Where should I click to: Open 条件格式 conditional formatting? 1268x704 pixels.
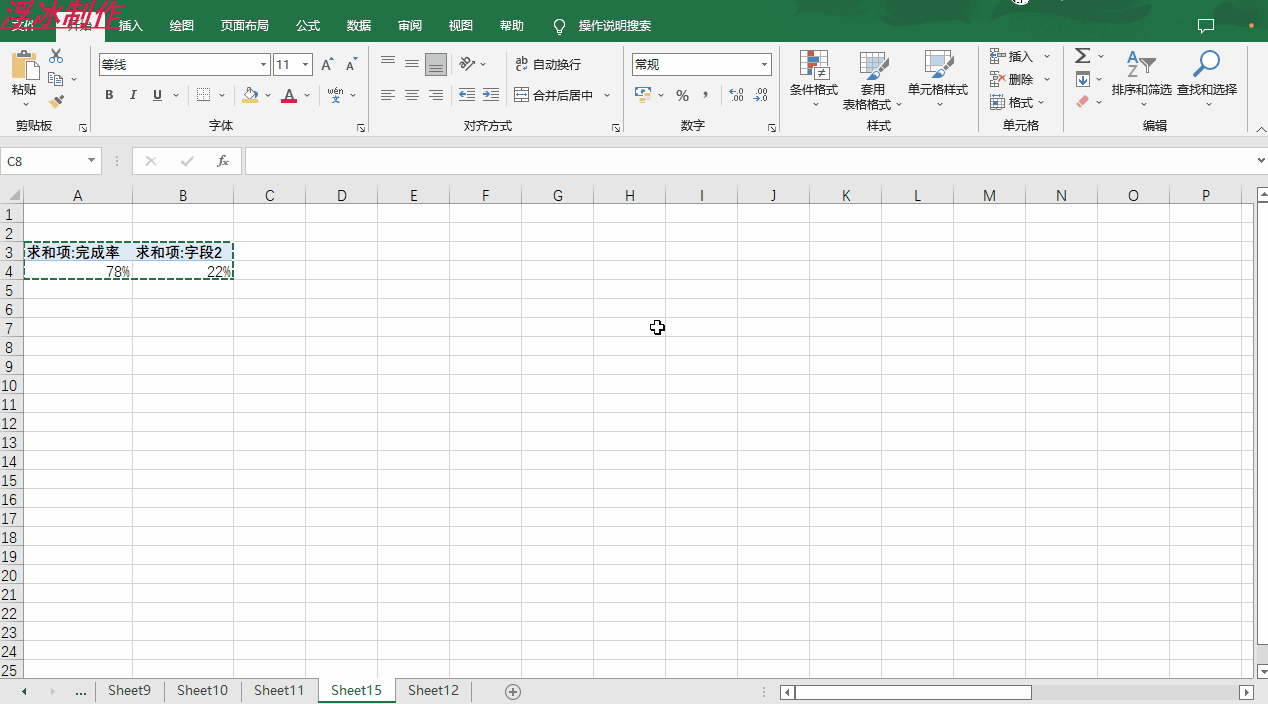coord(814,79)
